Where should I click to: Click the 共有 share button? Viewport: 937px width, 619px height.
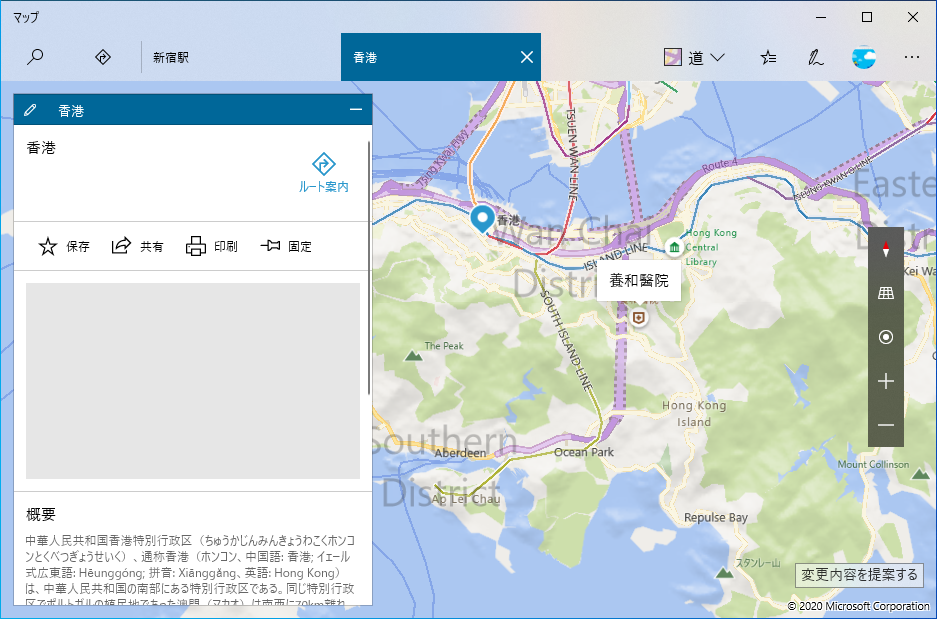[x=138, y=246]
